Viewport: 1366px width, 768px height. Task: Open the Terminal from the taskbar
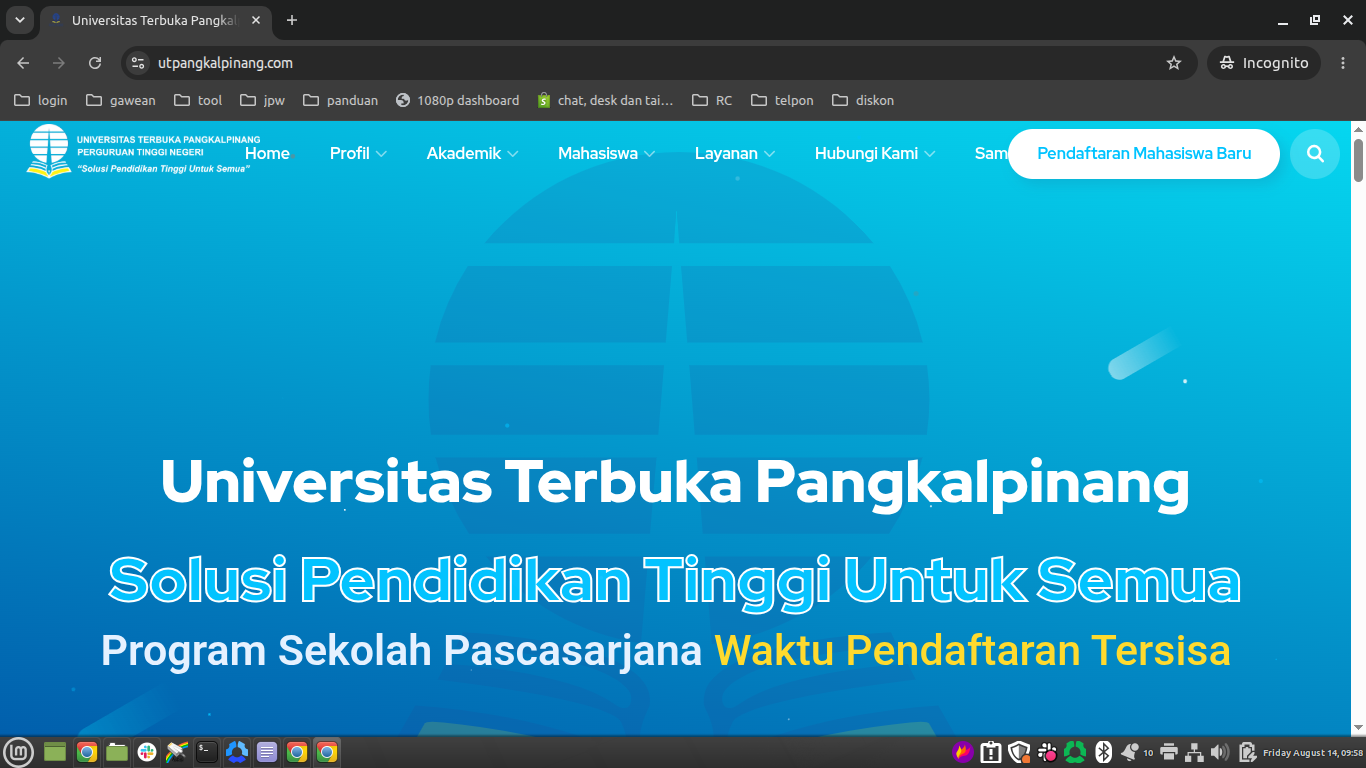click(207, 752)
